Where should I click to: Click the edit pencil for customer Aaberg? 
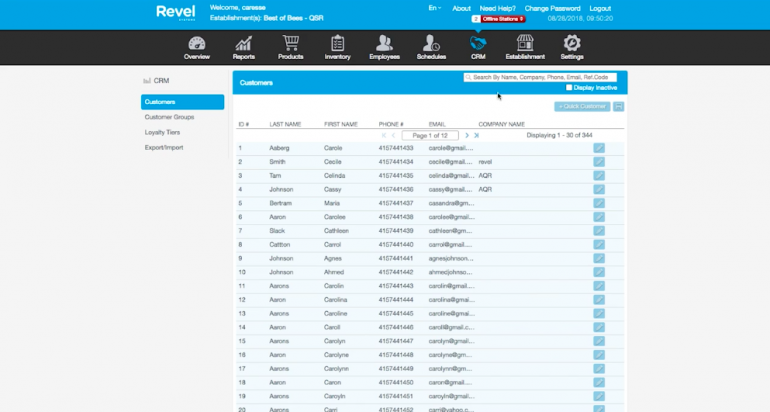pyautogui.click(x=599, y=148)
